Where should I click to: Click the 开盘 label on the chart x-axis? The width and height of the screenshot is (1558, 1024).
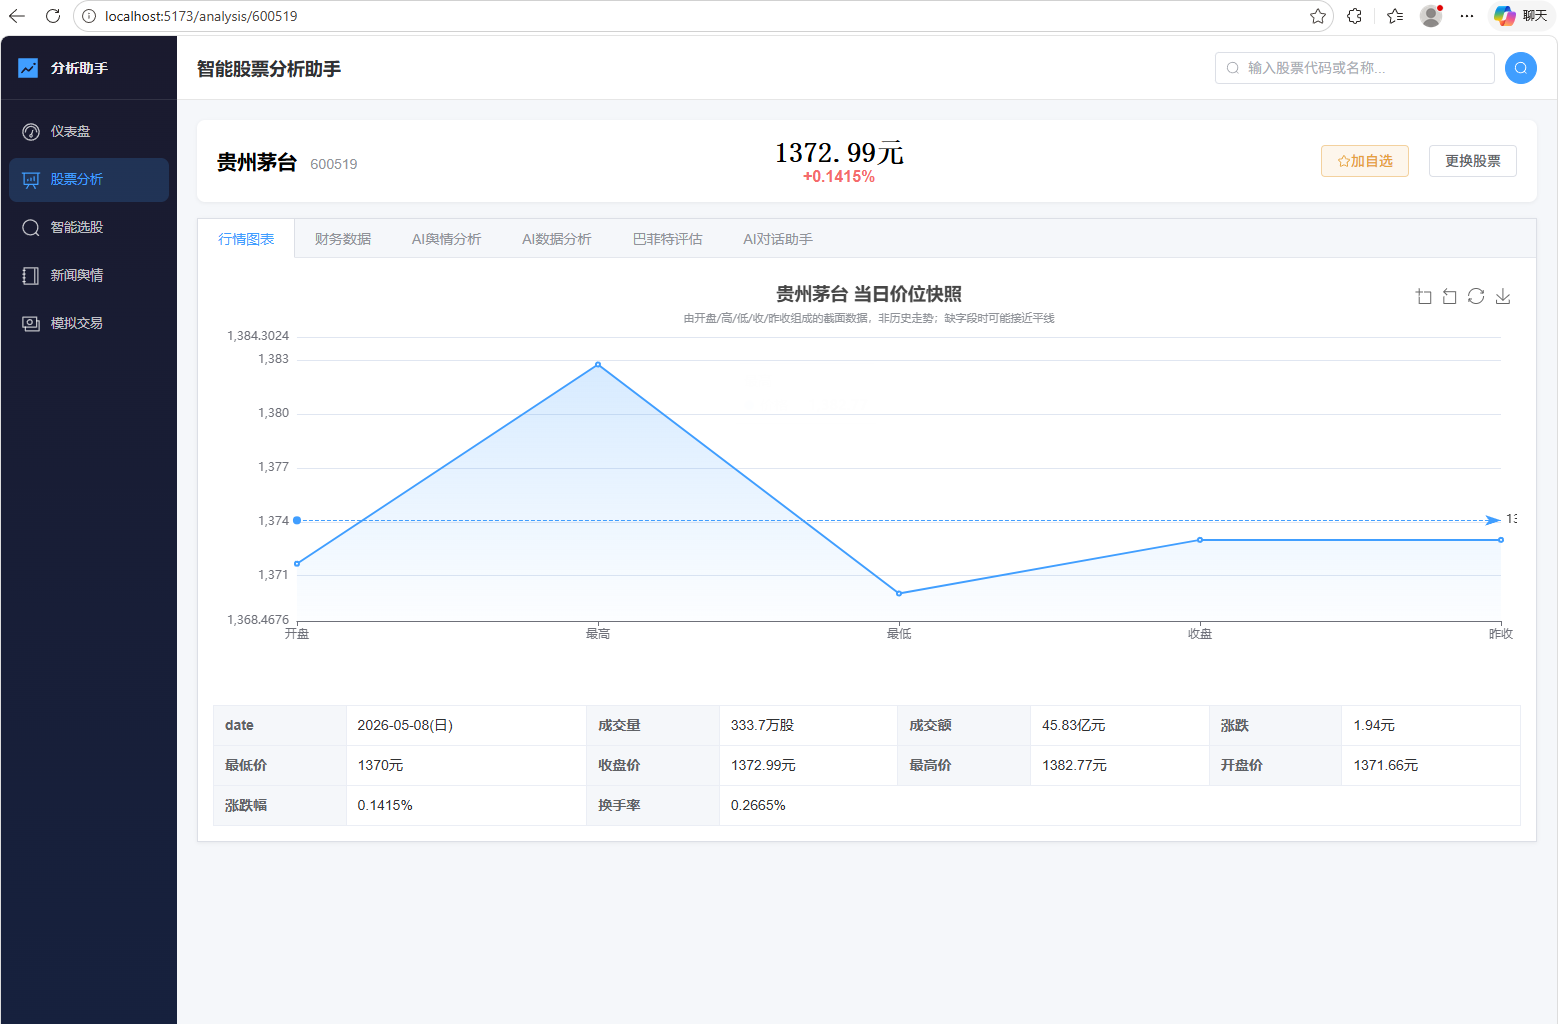(297, 634)
